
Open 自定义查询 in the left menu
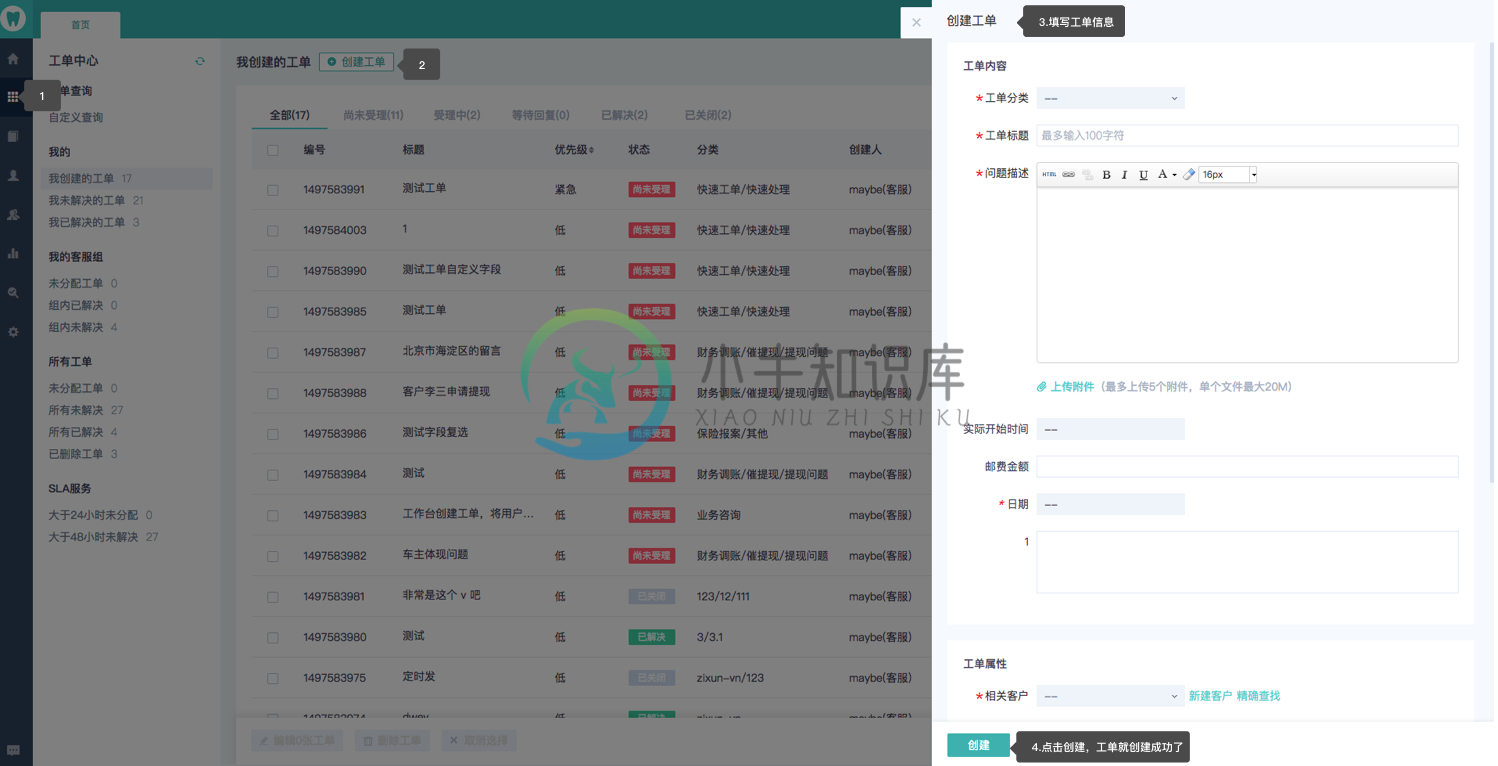point(76,118)
